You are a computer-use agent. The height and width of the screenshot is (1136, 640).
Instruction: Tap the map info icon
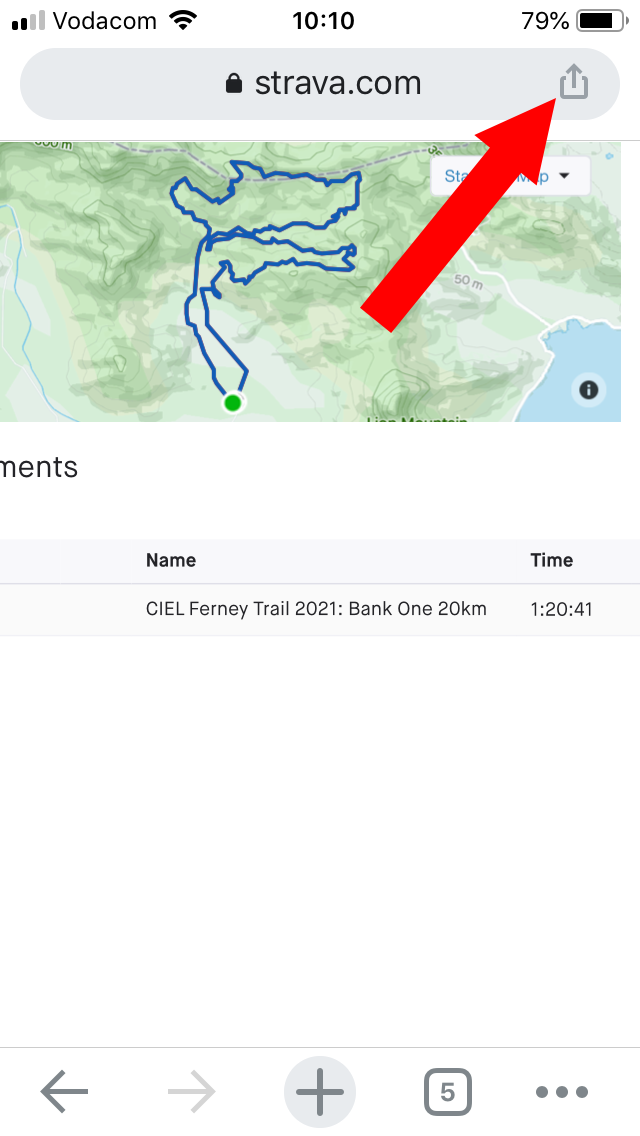click(x=589, y=390)
